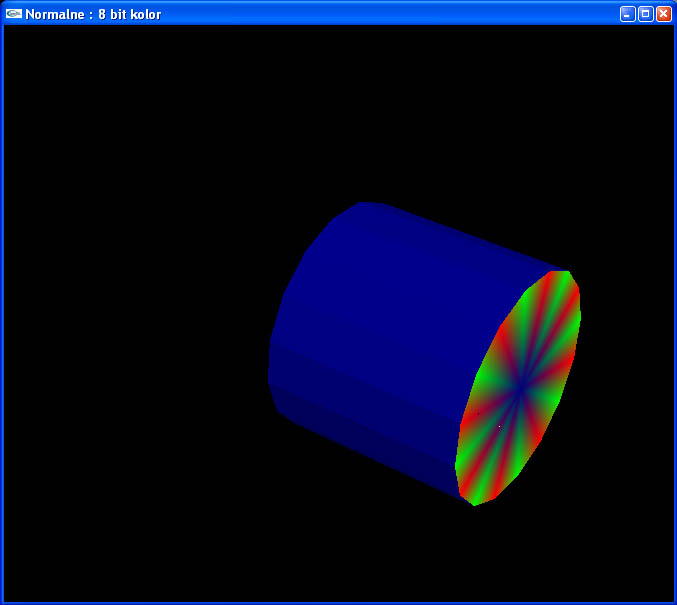Image resolution: width=677 pixels, height=605 pixels.
Task: Click black empty area in viewport's bottom-left corner
Action: point(50,560)
